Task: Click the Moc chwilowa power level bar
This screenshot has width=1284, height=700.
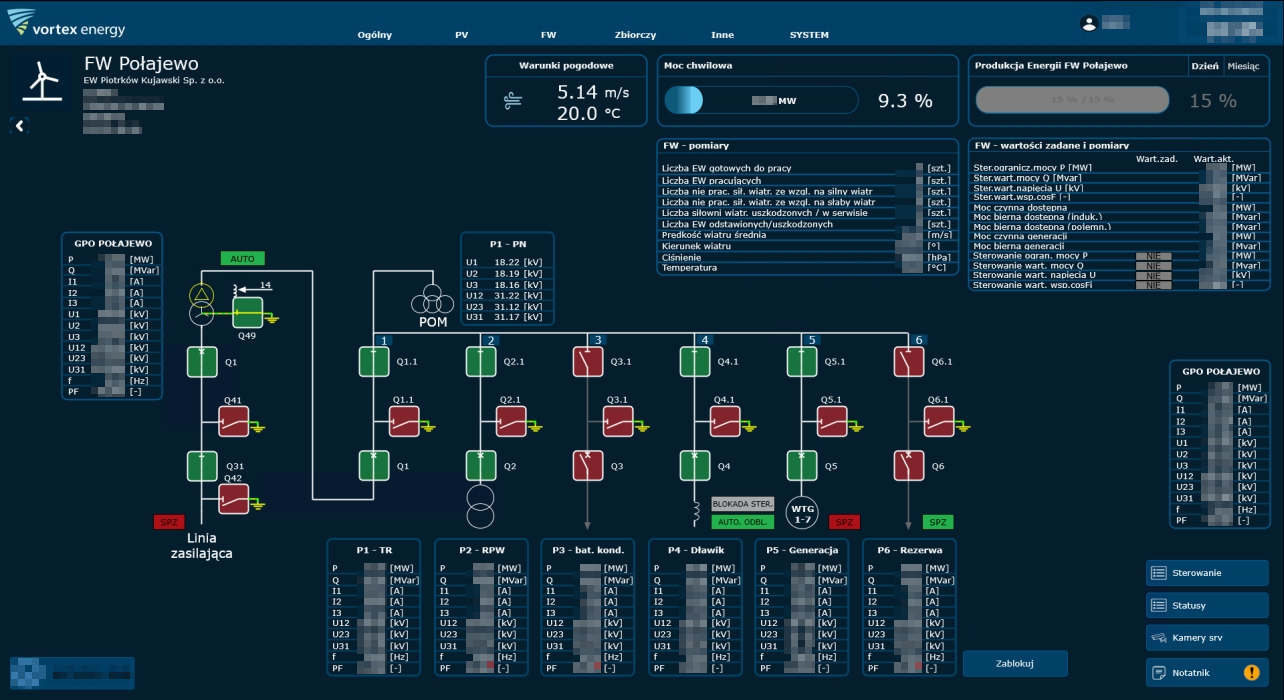Action: (761, 101)
